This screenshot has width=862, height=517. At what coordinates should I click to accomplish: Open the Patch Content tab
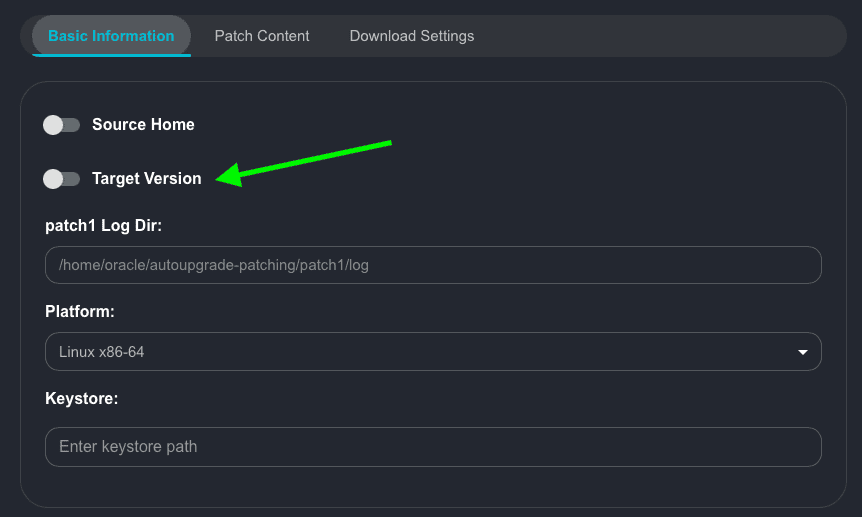(x=262, y=36)
